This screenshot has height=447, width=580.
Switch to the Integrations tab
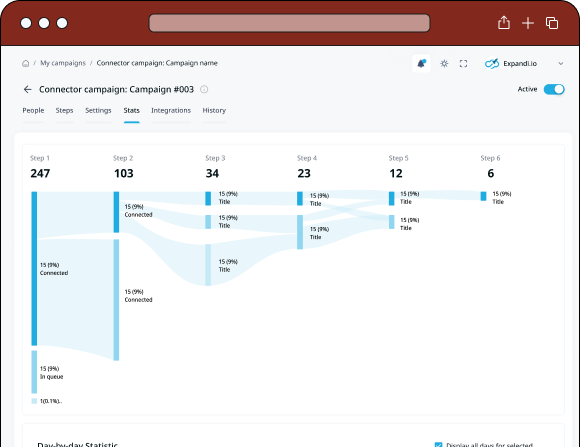point(171,110)
